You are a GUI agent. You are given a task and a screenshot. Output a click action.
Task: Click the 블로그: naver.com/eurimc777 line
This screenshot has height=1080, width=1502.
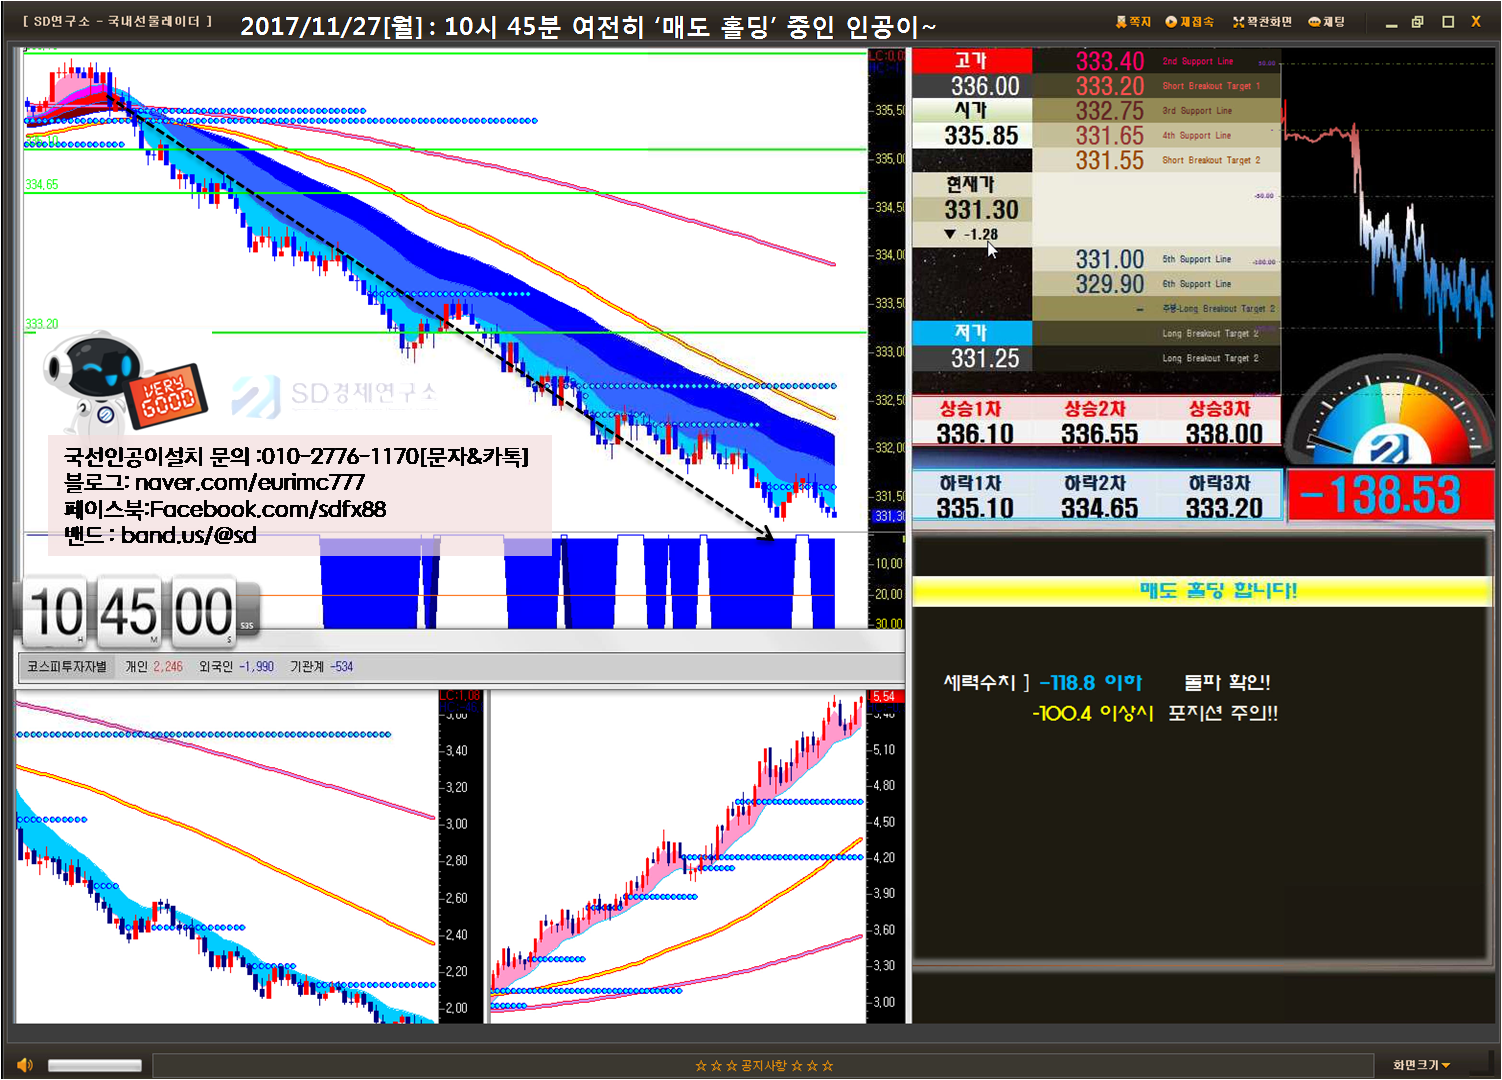pos(215,482)
